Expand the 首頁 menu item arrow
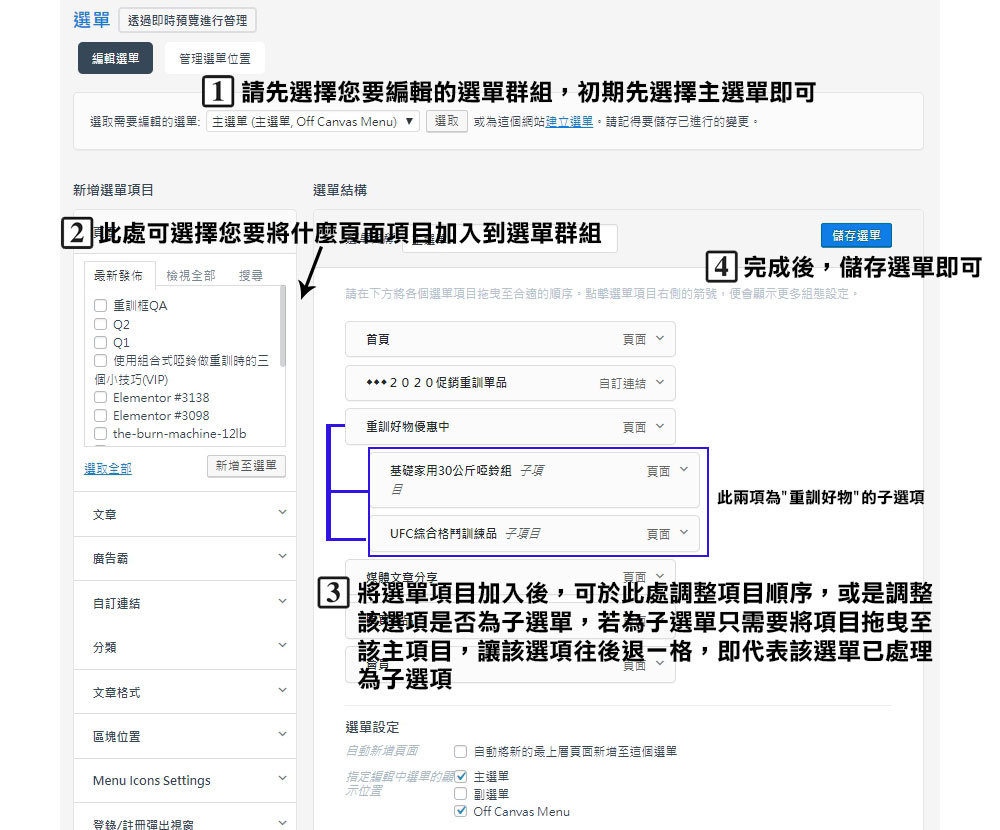Screen dimensions: 1000x830 pos(660,339)
